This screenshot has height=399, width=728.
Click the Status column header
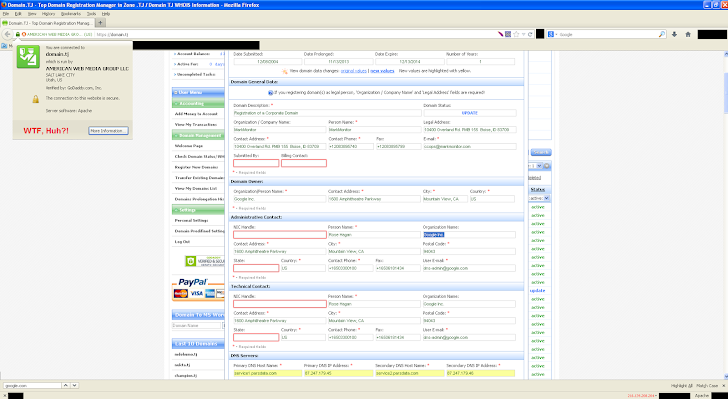538,190
